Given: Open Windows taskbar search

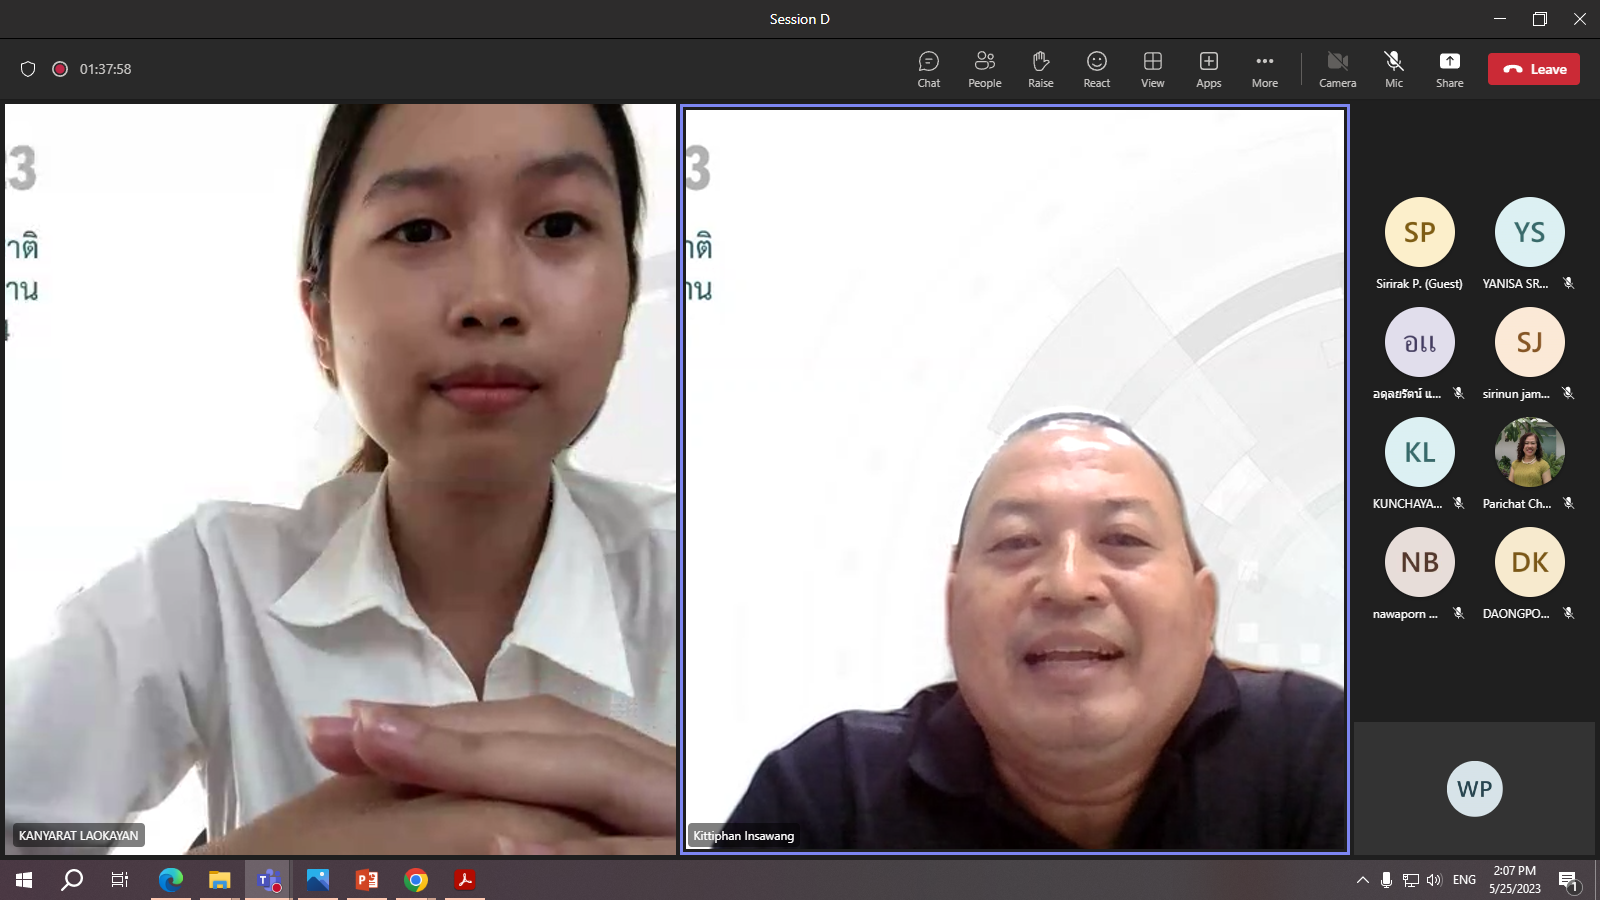Looking at the screenshot, I should (72, 880).
